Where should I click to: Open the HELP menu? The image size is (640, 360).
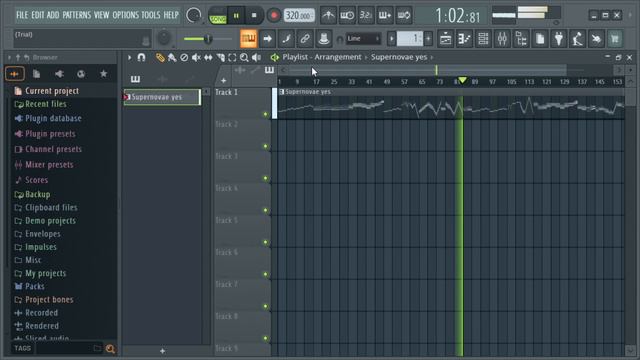click(171, 15)
